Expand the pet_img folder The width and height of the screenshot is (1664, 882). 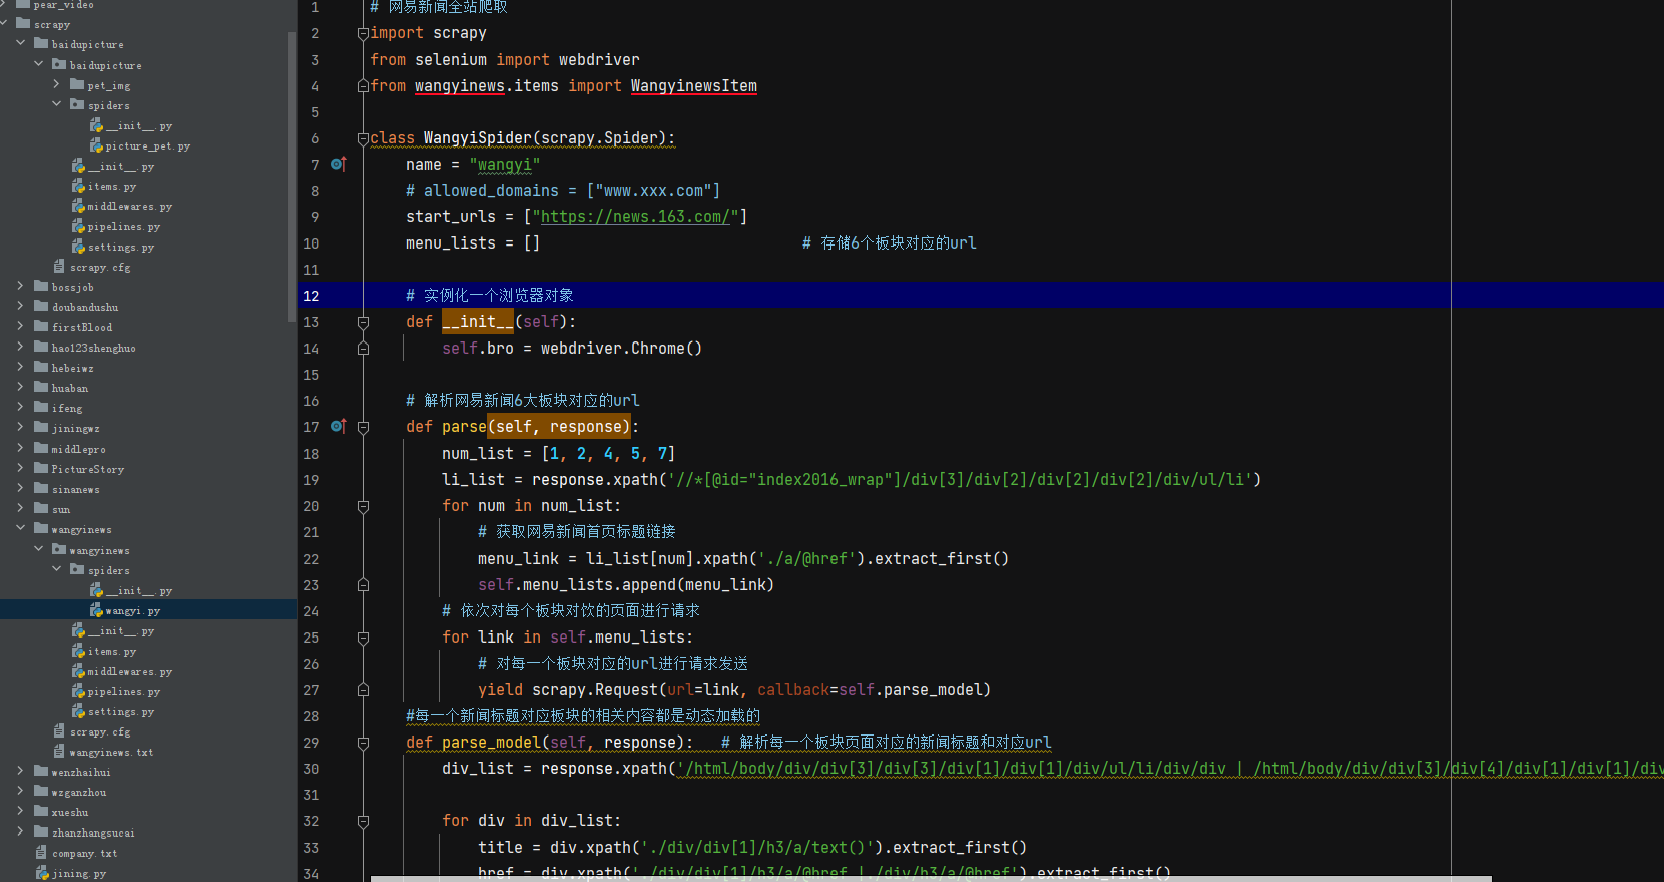tap(57, 85)
